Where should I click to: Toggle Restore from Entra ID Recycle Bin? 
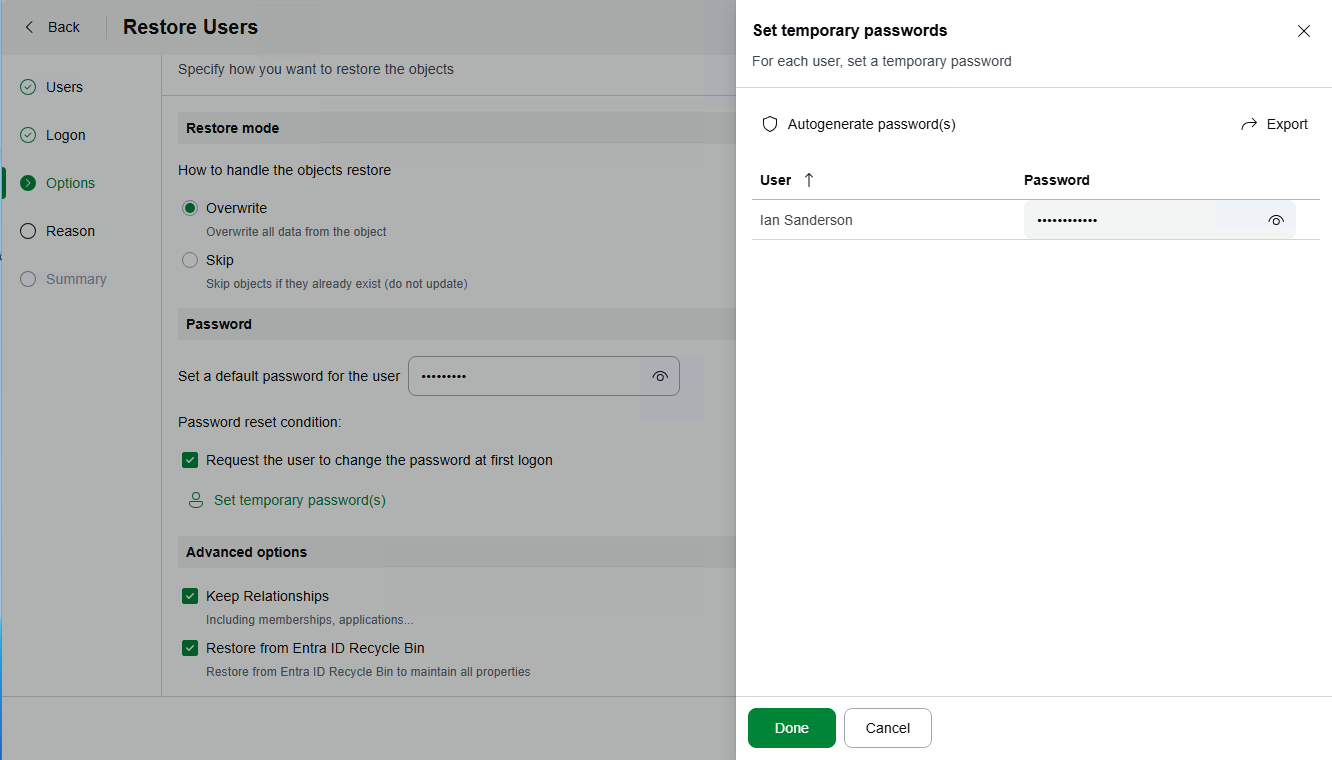(x=190, y=648)
